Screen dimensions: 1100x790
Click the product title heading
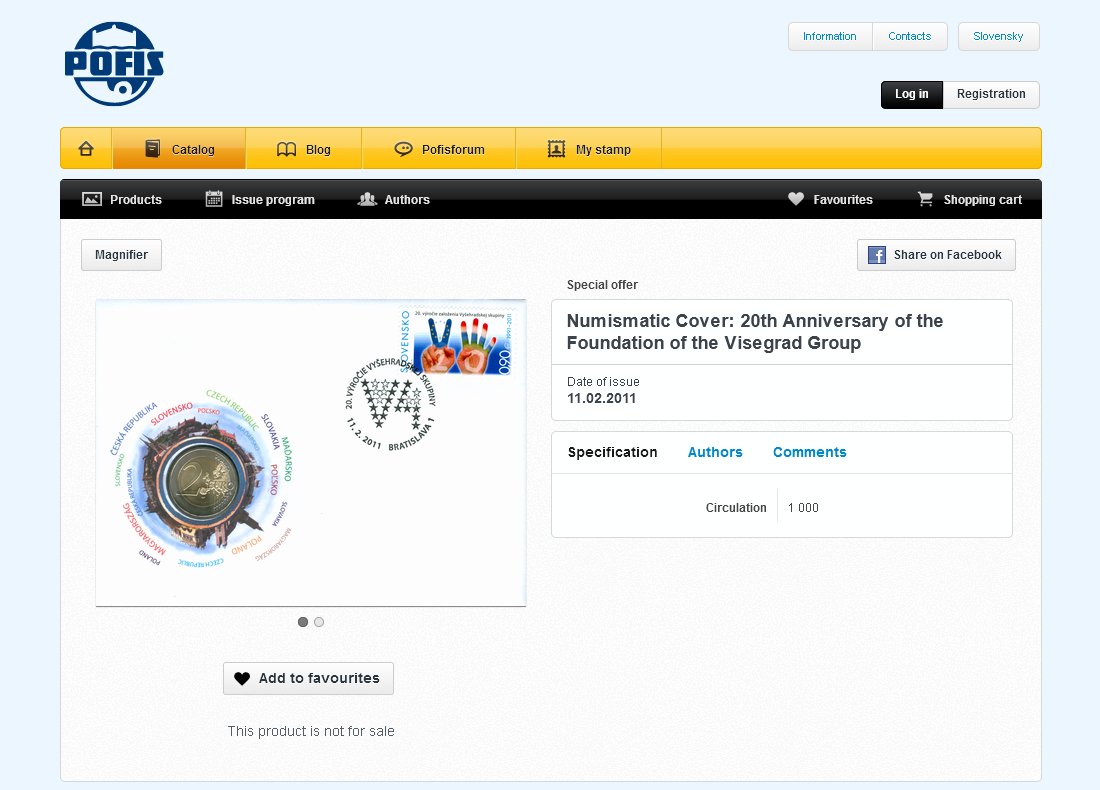(755, 332)
